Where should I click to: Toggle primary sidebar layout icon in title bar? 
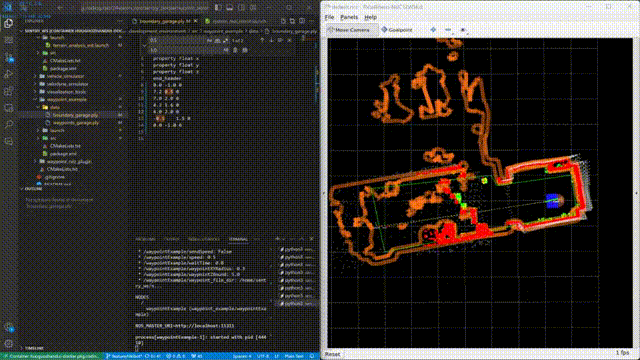tap(218, 7)
